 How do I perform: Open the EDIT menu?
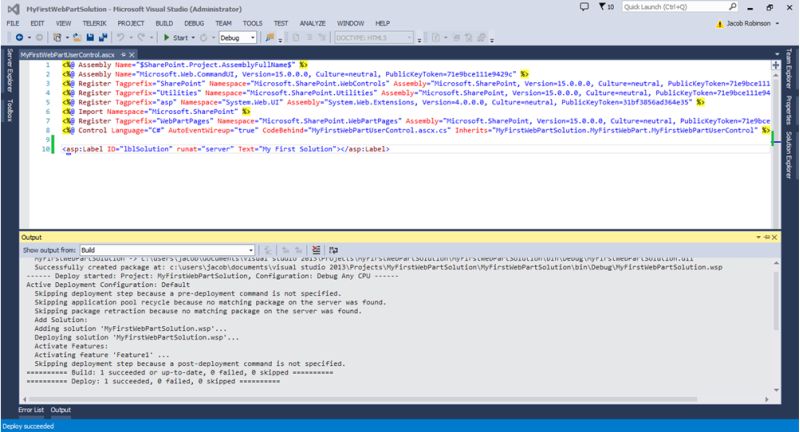37,23
